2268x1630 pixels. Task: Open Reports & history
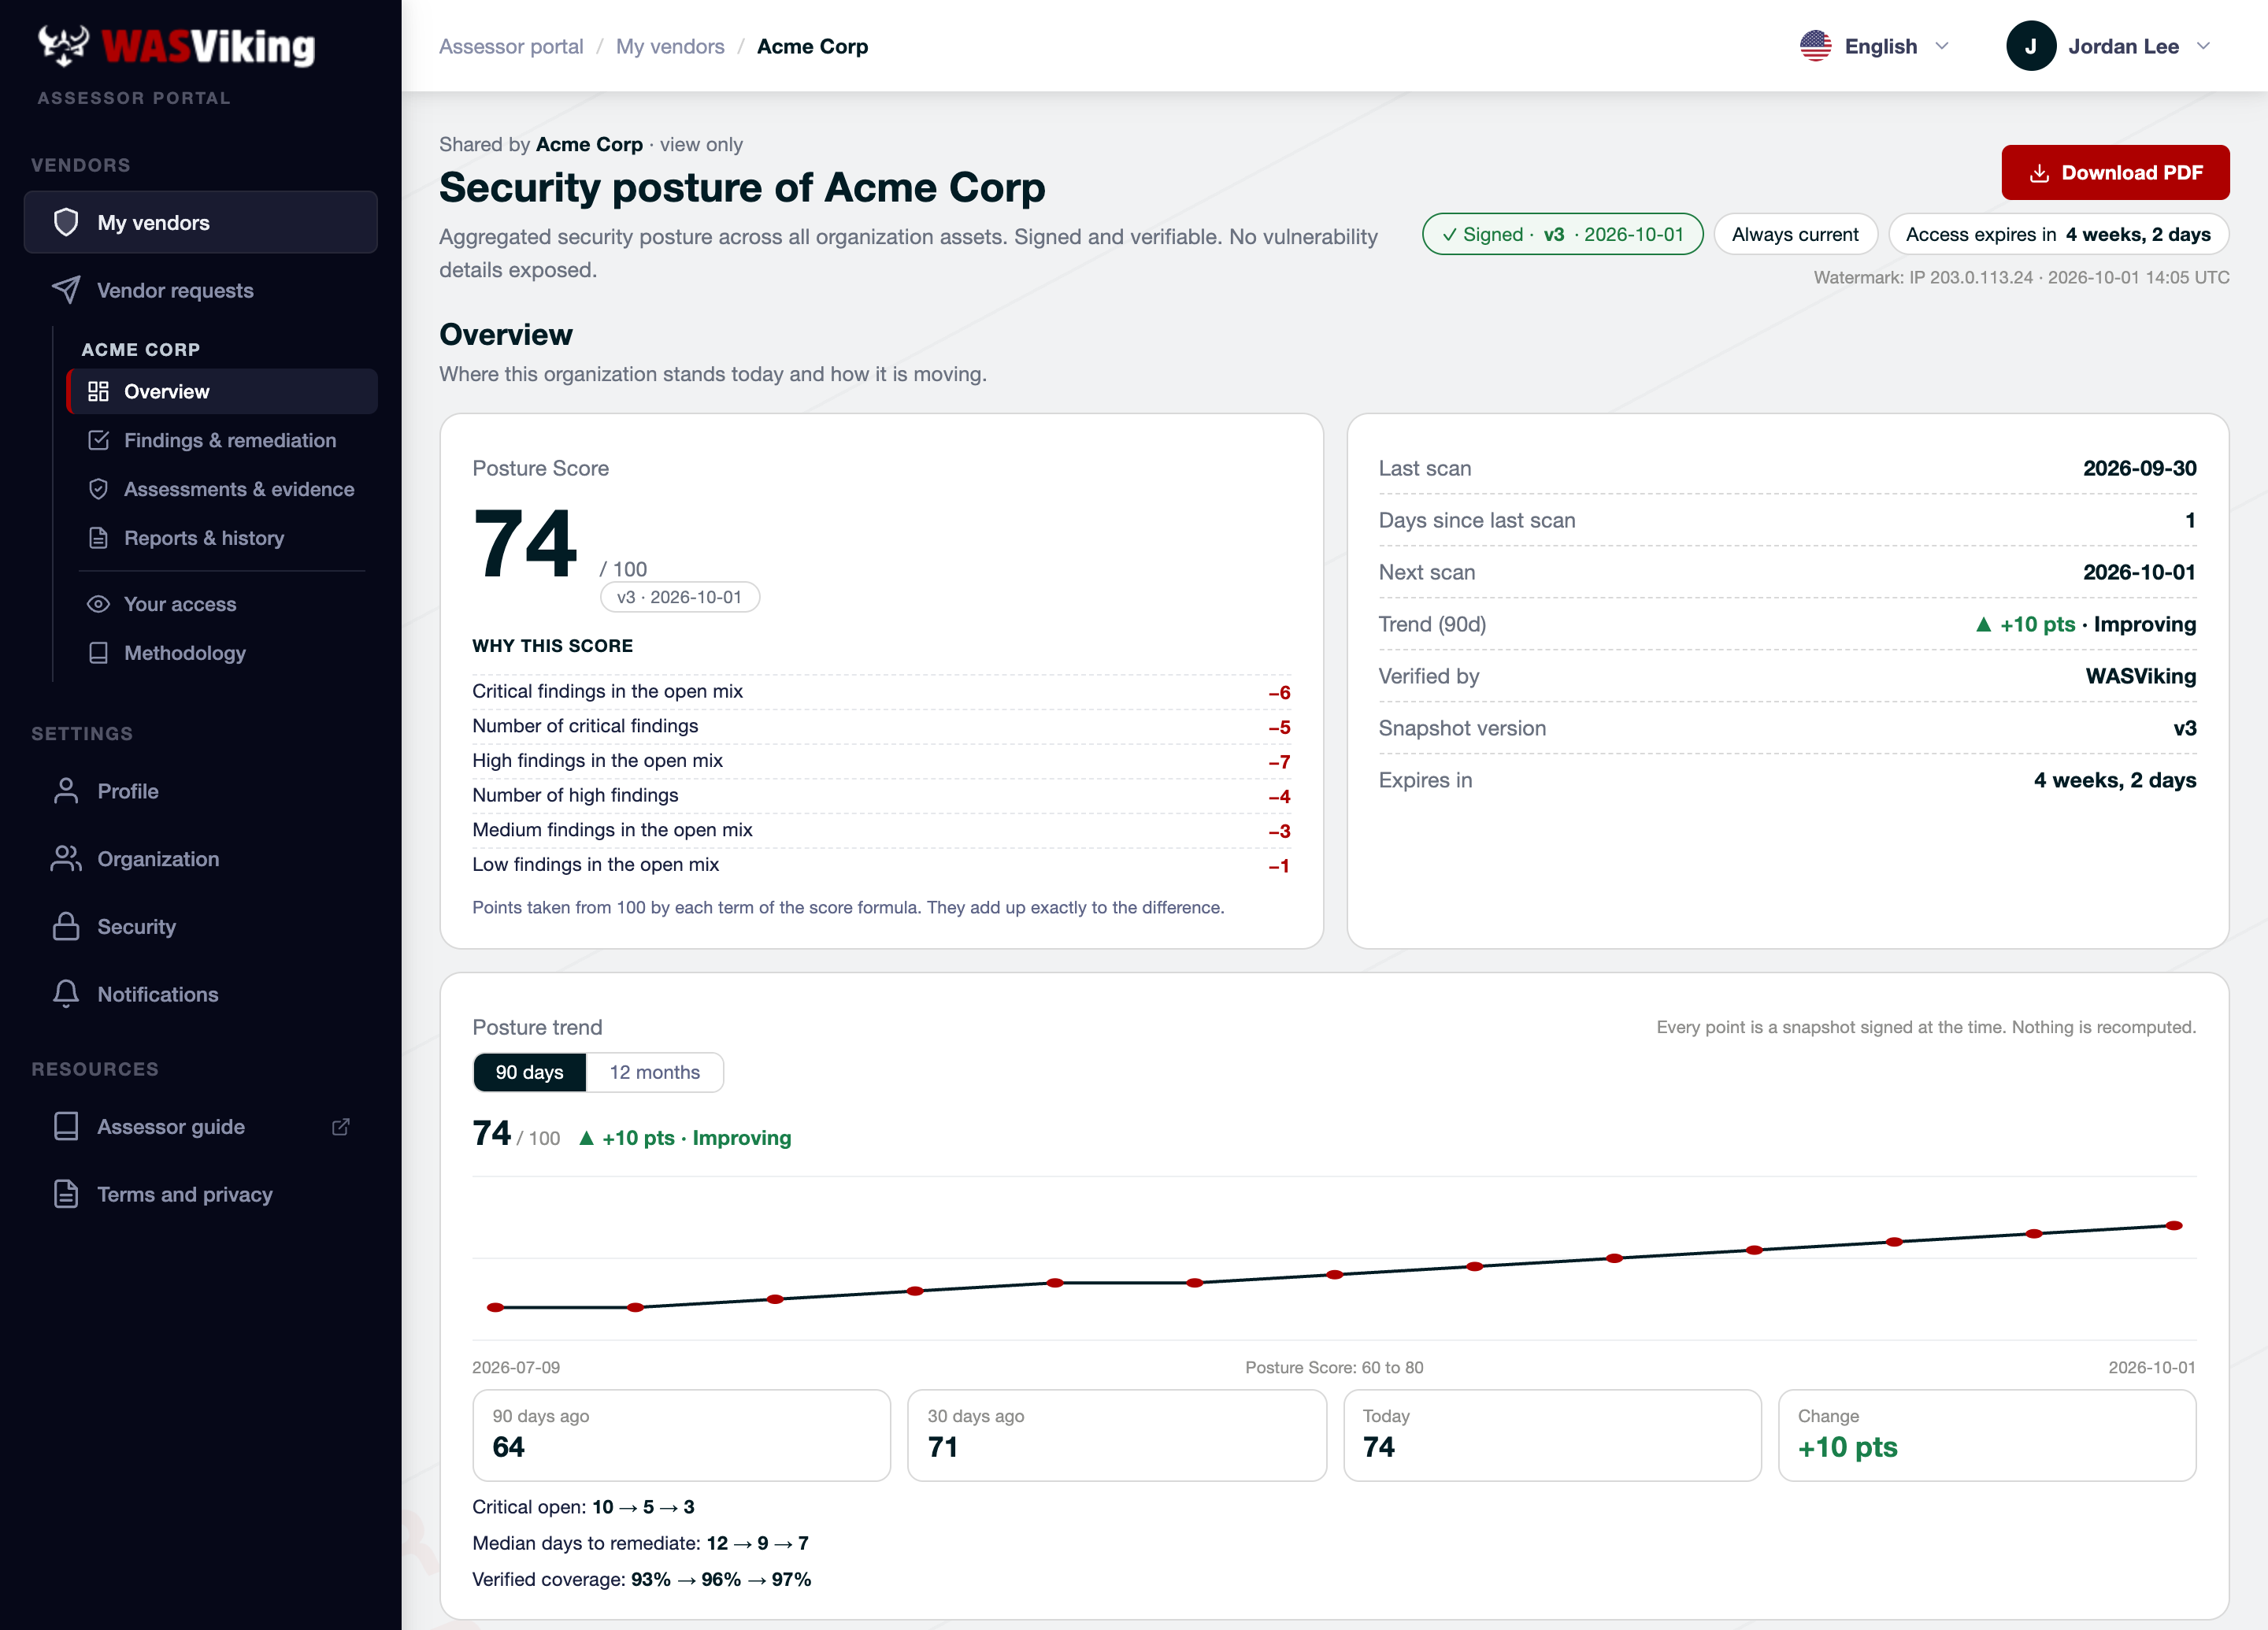tap(222, 538)
